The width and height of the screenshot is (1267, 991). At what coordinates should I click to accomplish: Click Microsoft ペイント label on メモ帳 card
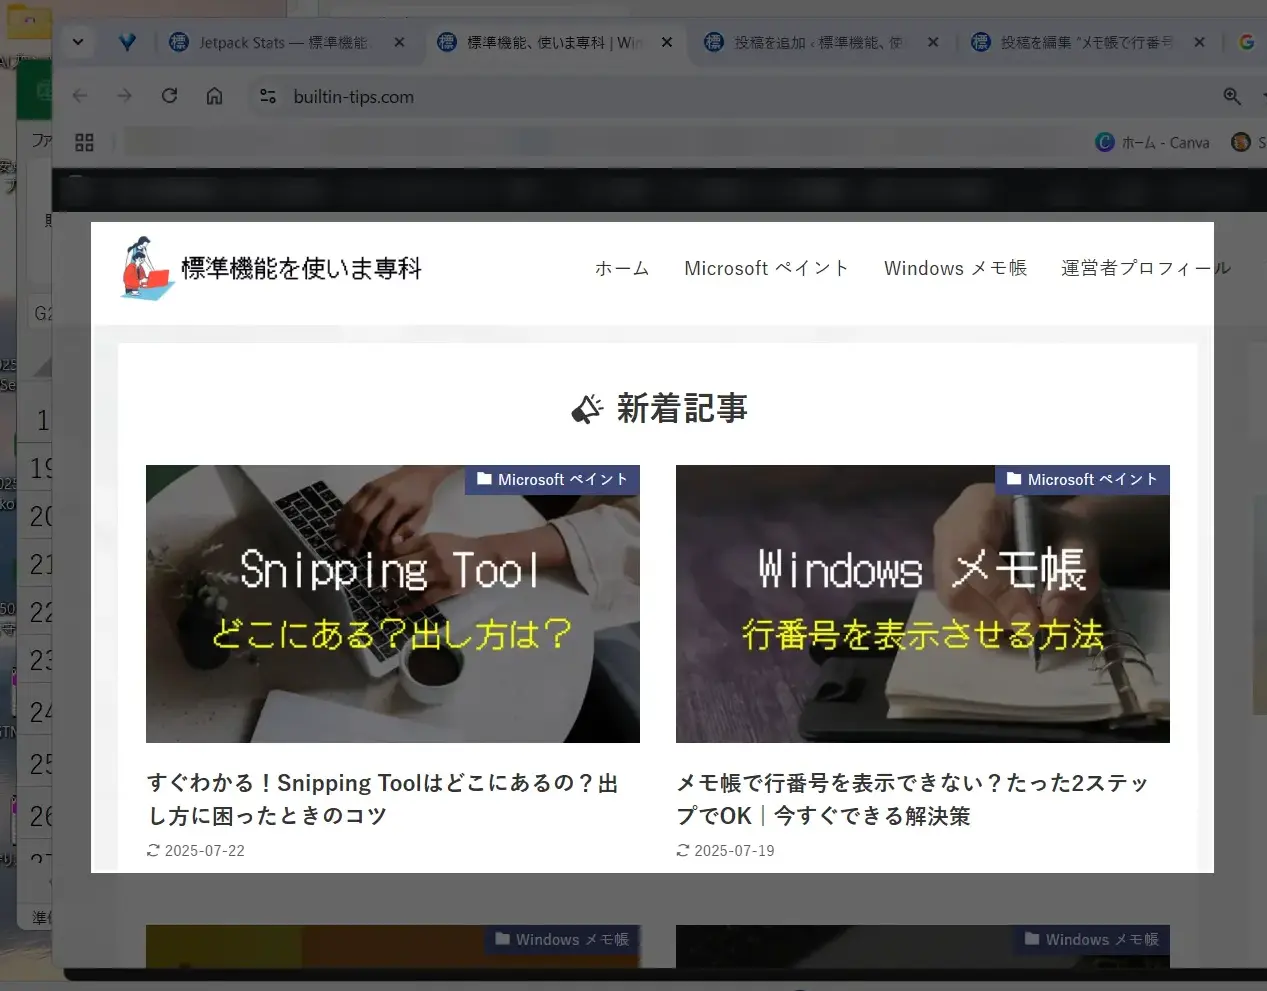click(x=1082, y=480)
